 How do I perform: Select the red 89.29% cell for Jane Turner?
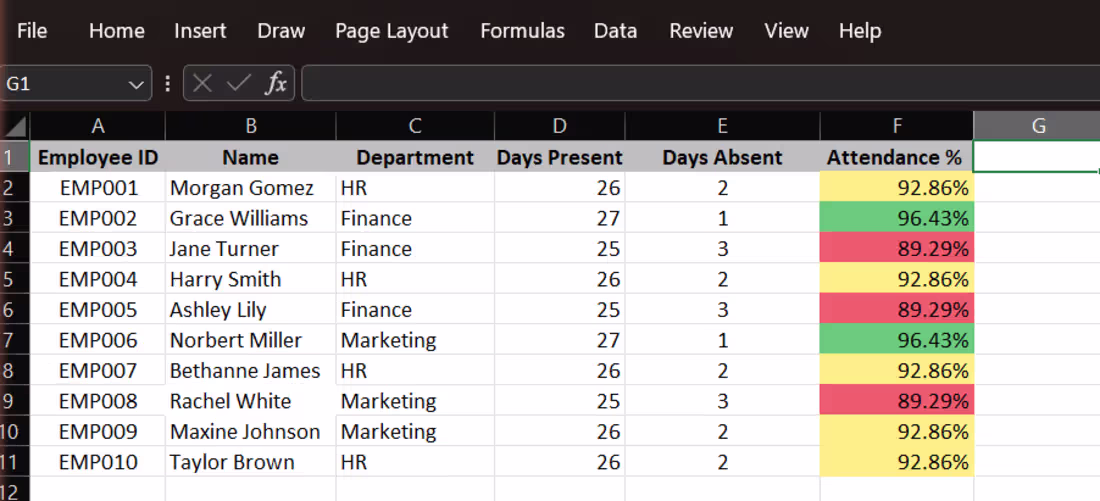pos(897,248)
